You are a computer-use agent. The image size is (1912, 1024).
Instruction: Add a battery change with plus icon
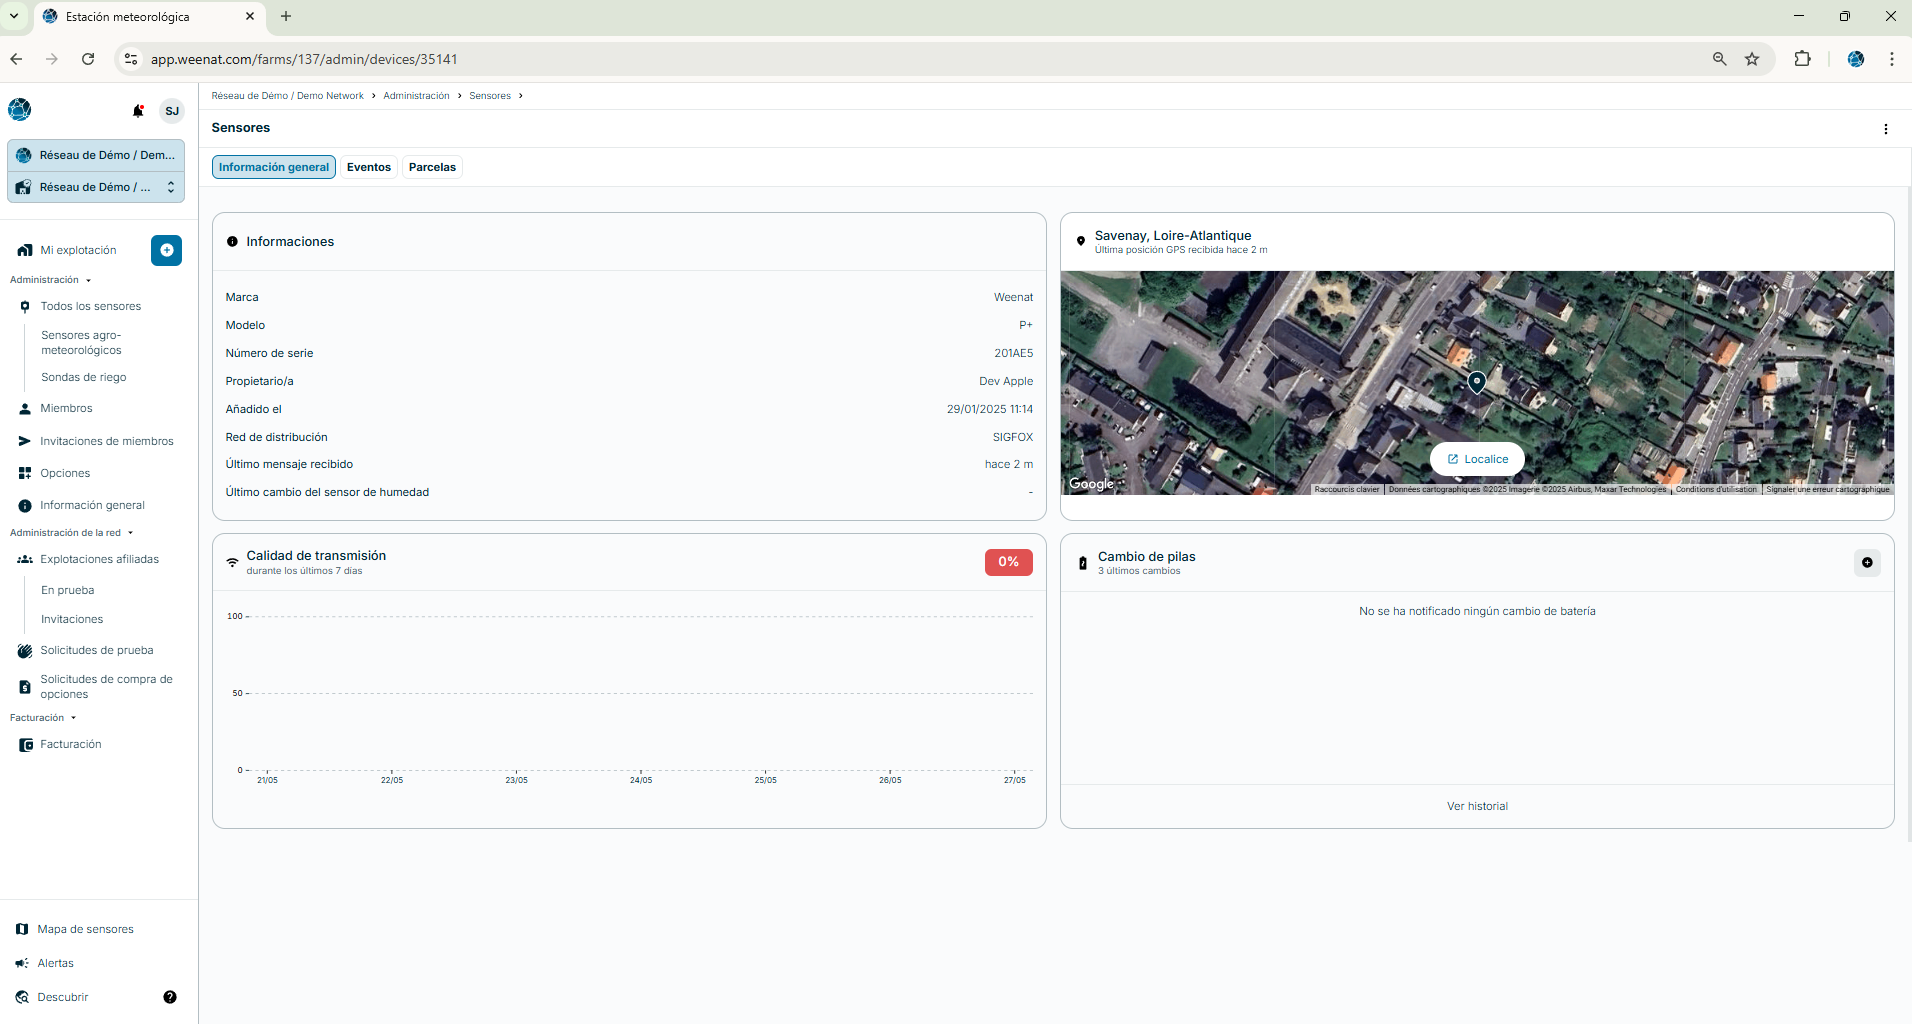click(x=1867, y=563)
